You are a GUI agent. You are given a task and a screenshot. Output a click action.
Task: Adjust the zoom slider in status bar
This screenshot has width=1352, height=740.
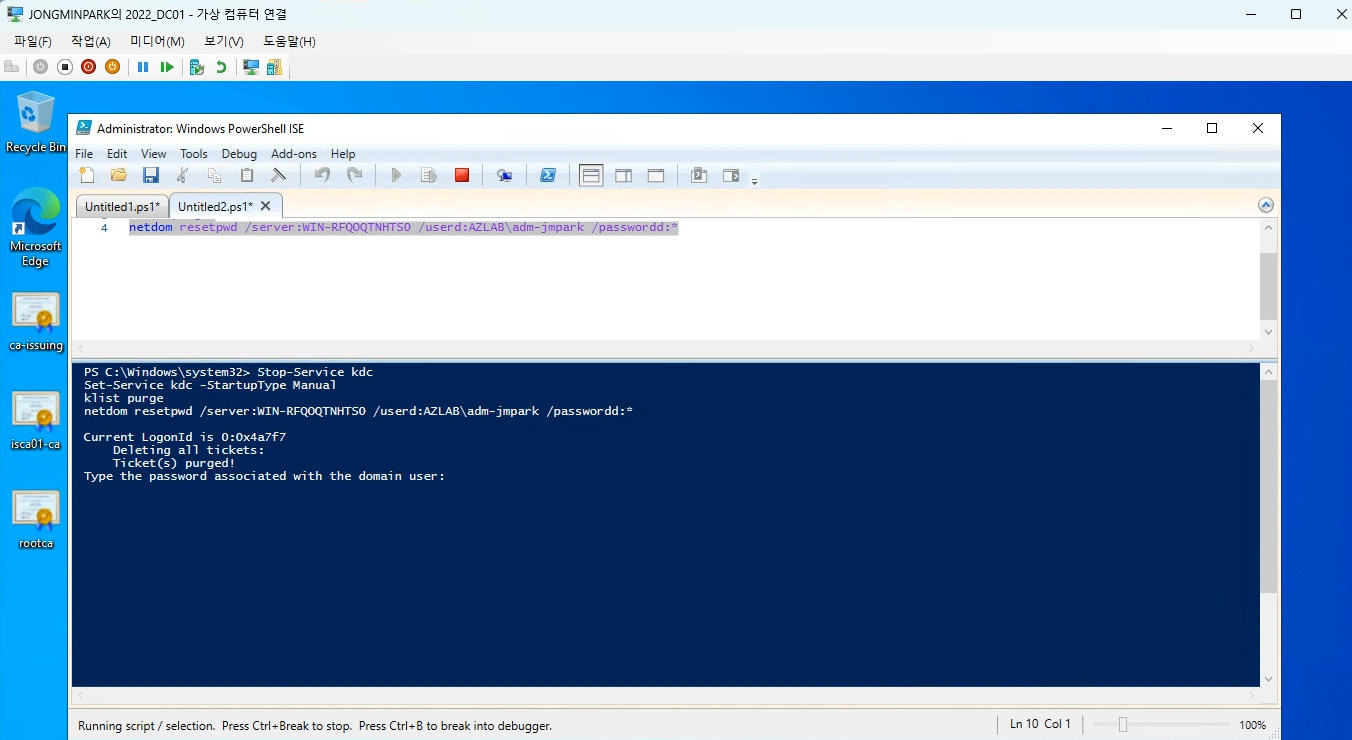pos(1122,724)
